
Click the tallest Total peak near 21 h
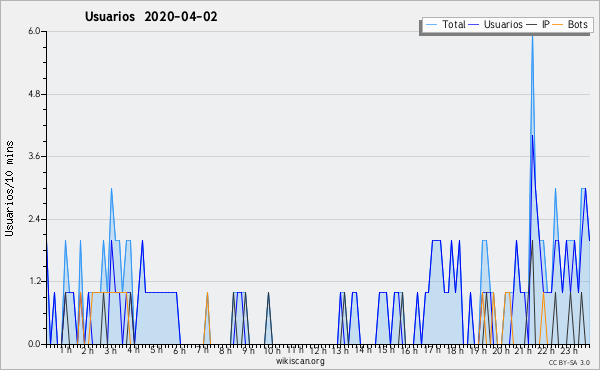coord(532,36)
